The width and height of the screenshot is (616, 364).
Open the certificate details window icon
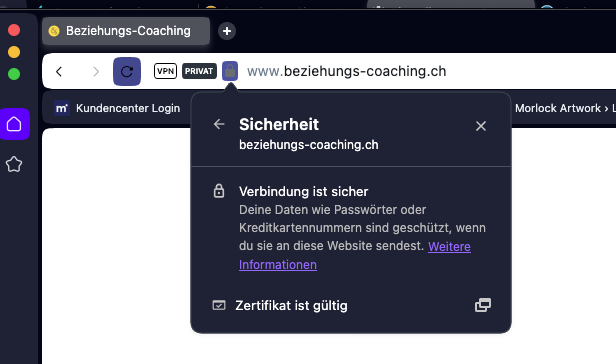click(483, 305)
